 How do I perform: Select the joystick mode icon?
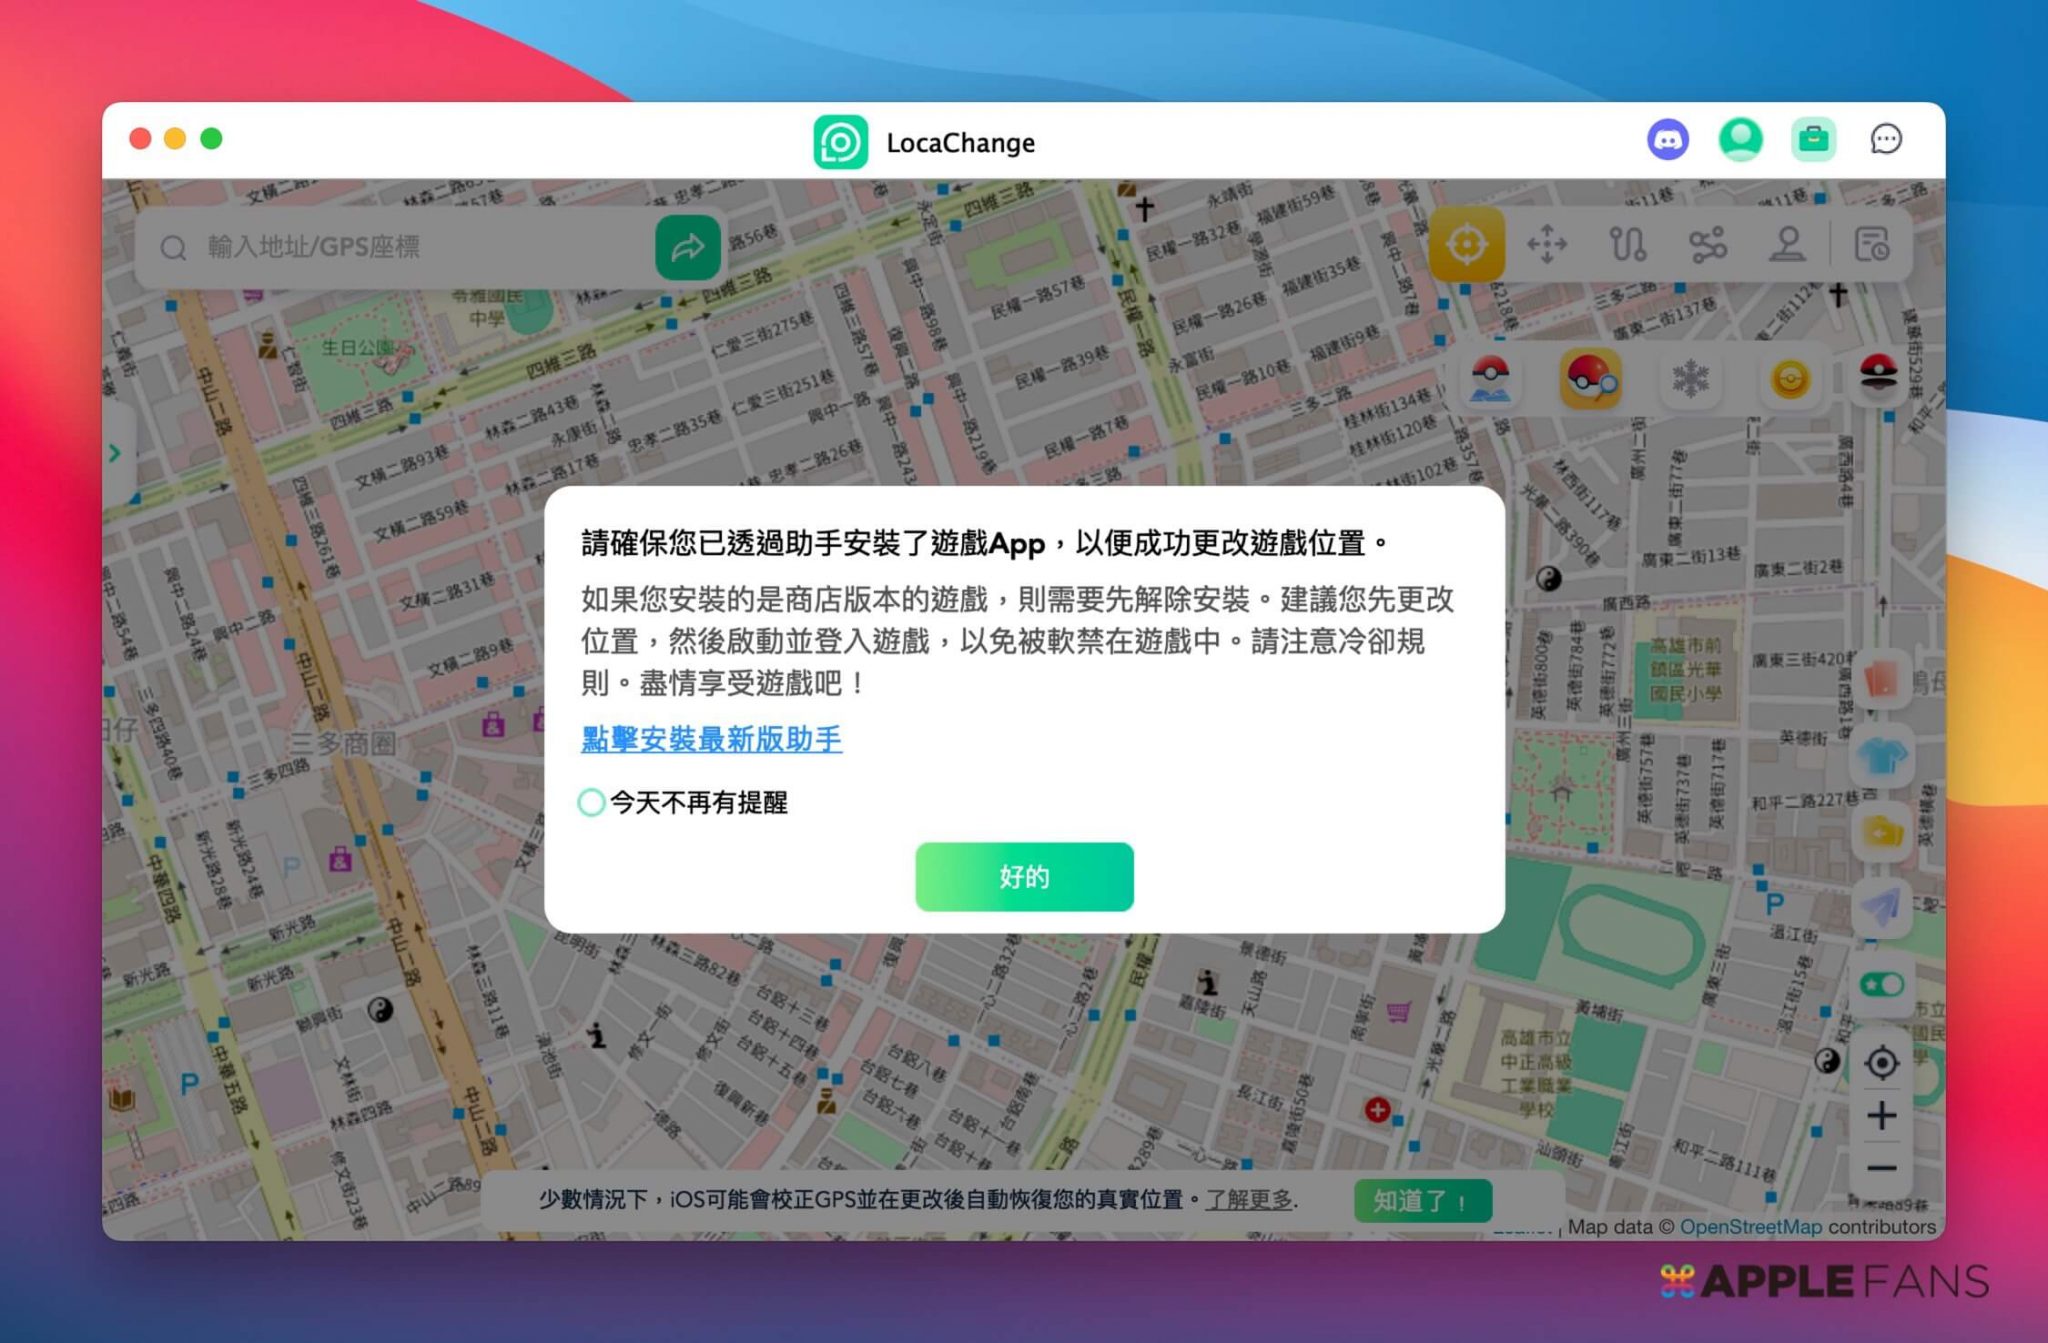(1787, 245)
